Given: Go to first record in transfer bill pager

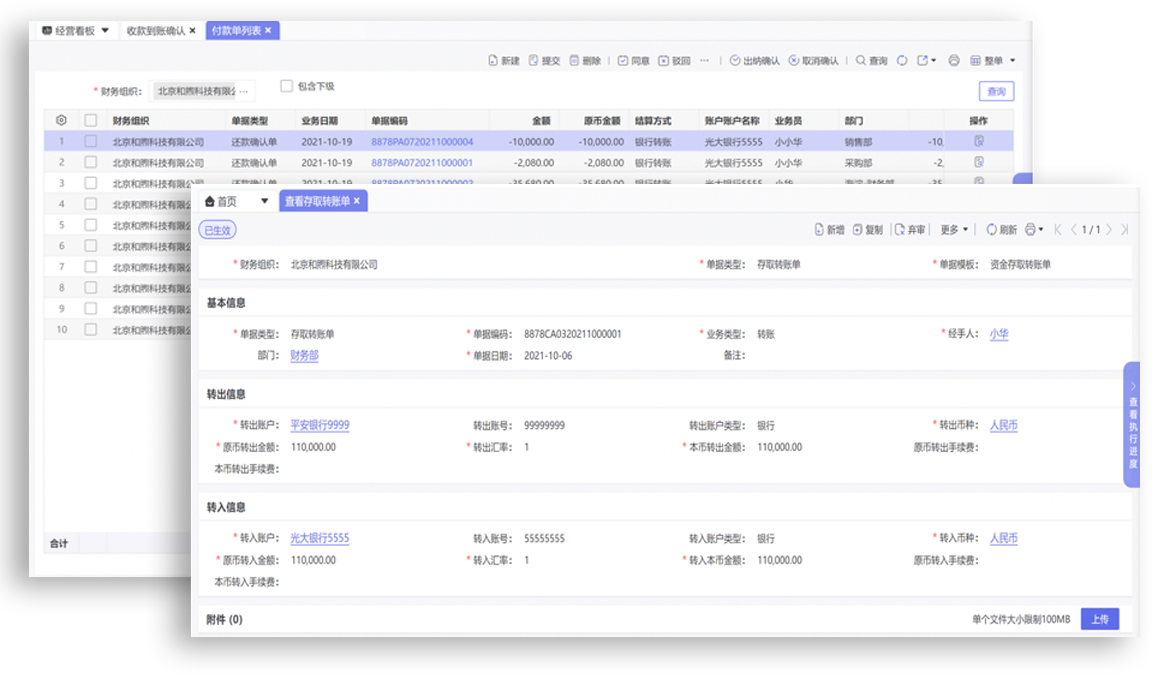Looking at the screenshot, I should (x=1058, y=229).
